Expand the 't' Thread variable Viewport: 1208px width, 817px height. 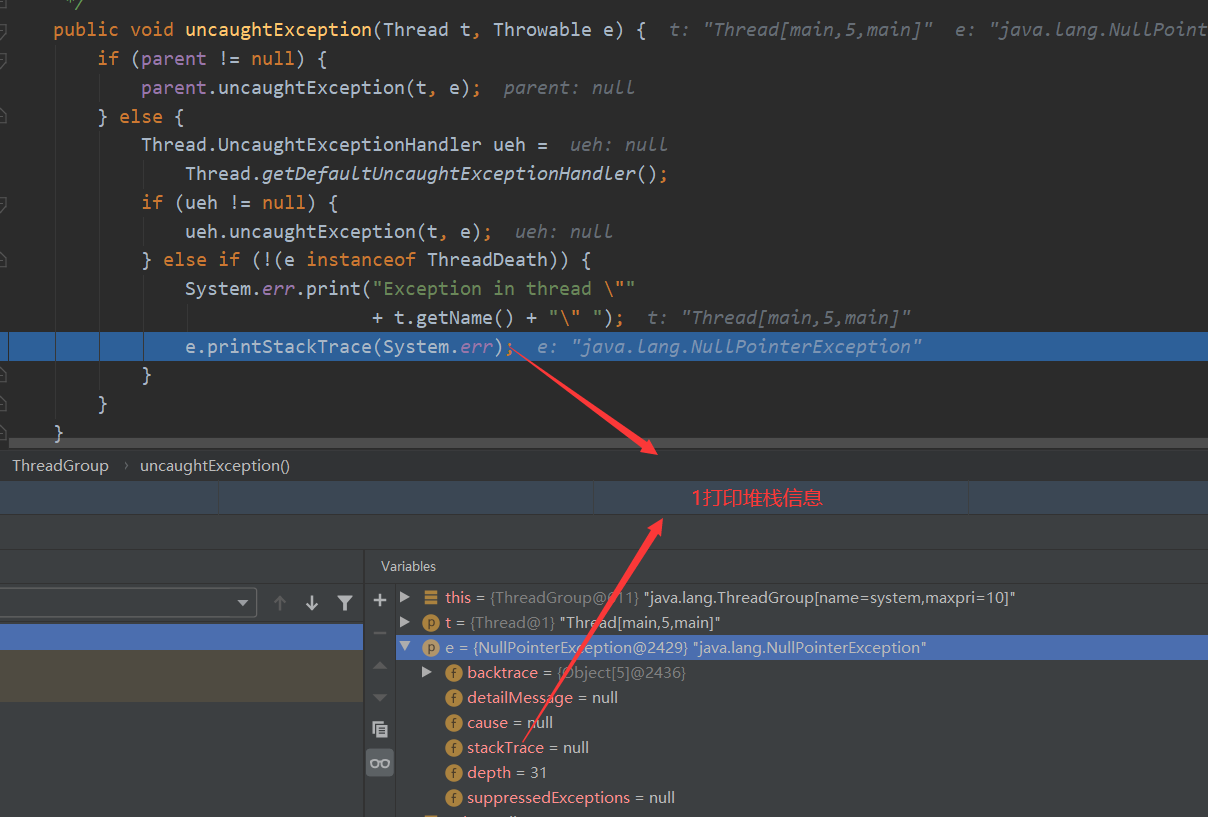(405, 622)
